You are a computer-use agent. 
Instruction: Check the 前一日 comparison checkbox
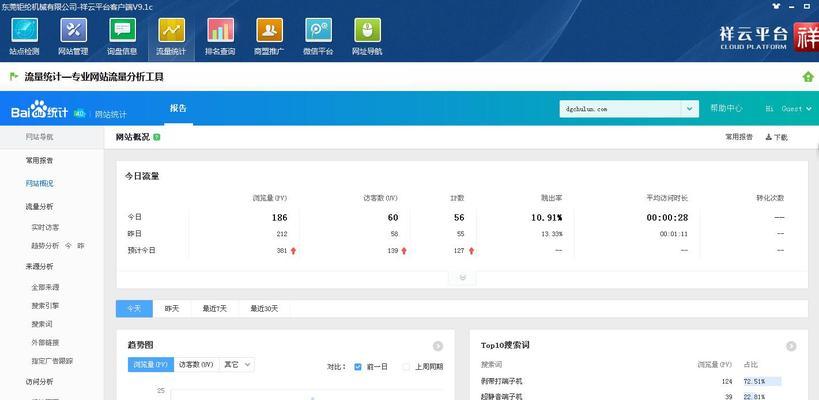click(x=358, y=367)
